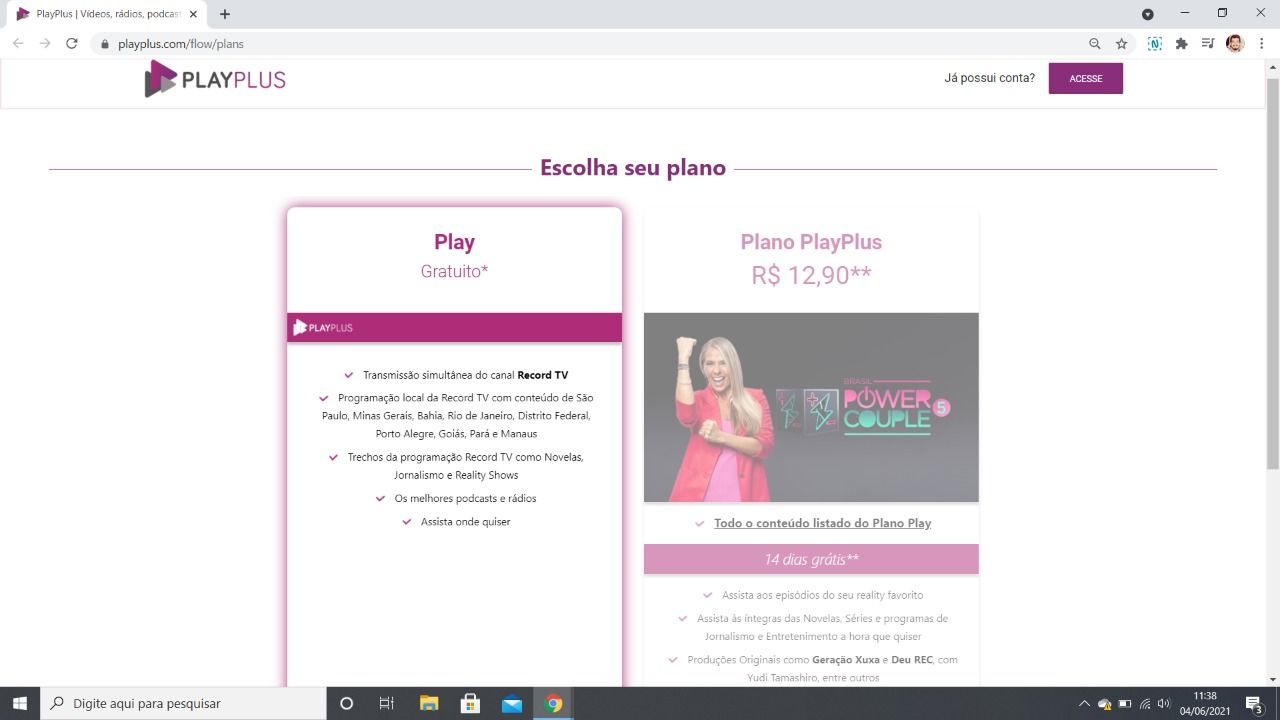Click 'Transmissão simultânea do canal Record TV' item
The height and width of the screenshot is (720, 1280).
465,375
